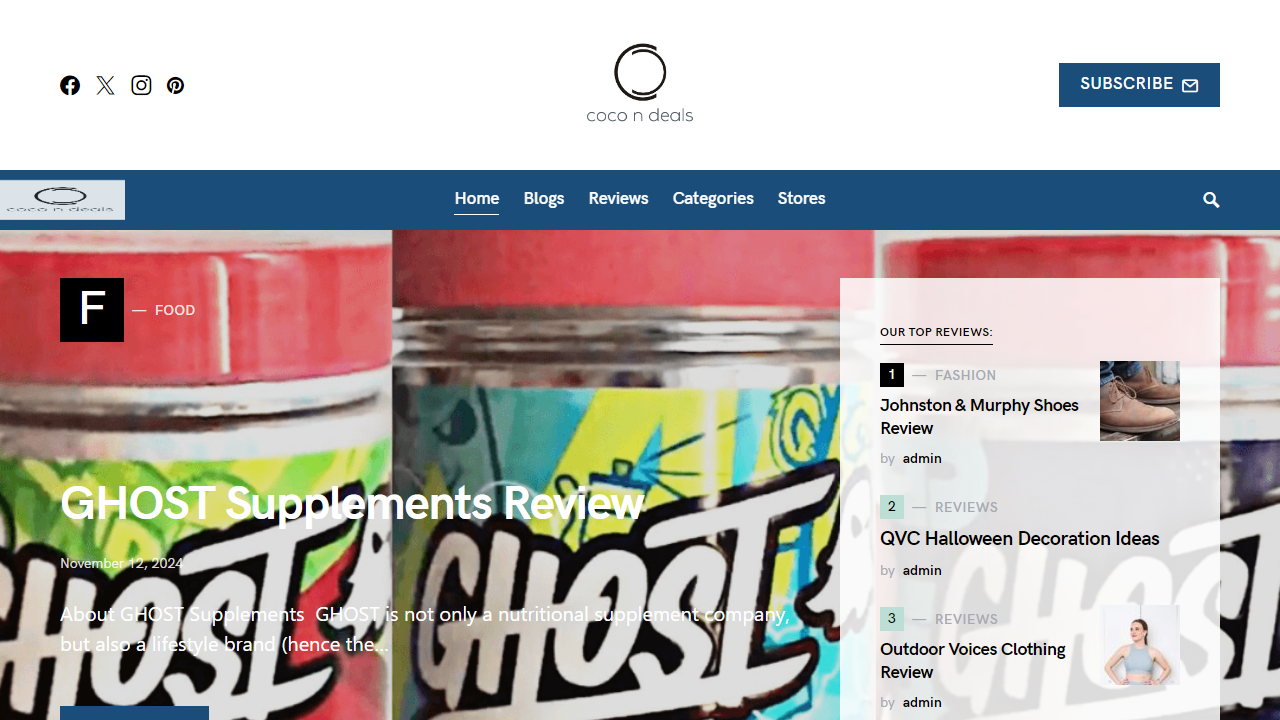The image size is (1280, 720).
Task: Open the Instagram social icon
Action: pos(141,85)
